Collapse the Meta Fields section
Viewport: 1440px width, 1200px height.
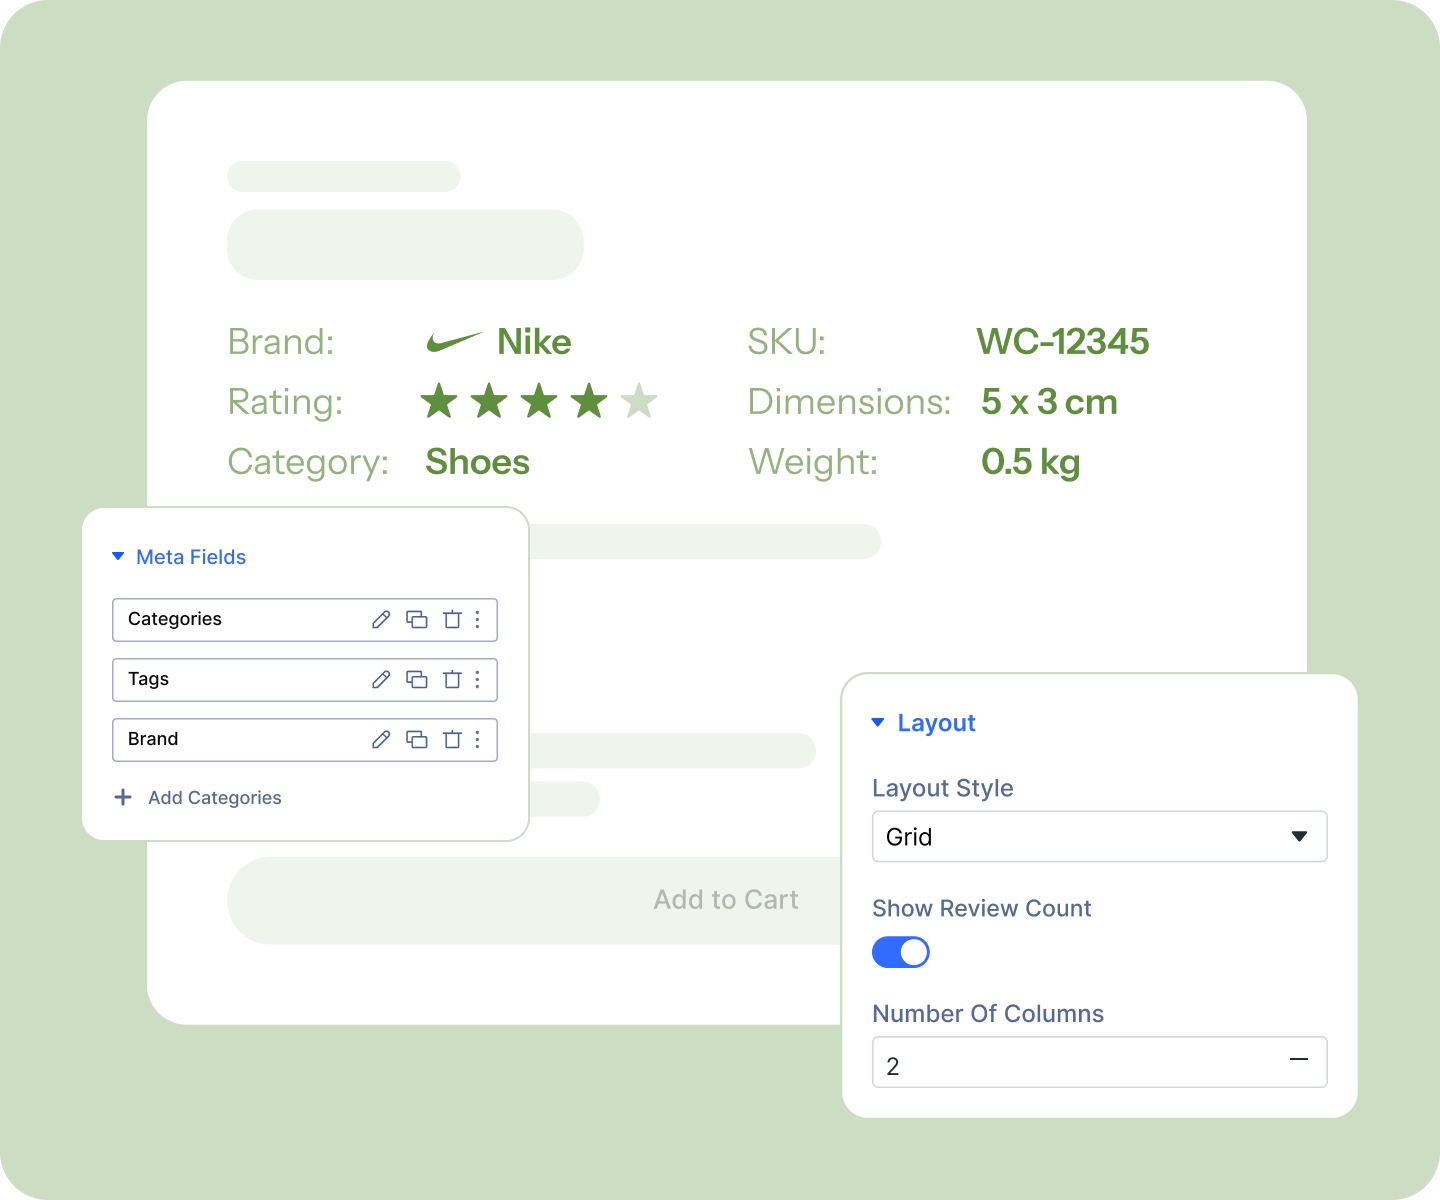118,556
